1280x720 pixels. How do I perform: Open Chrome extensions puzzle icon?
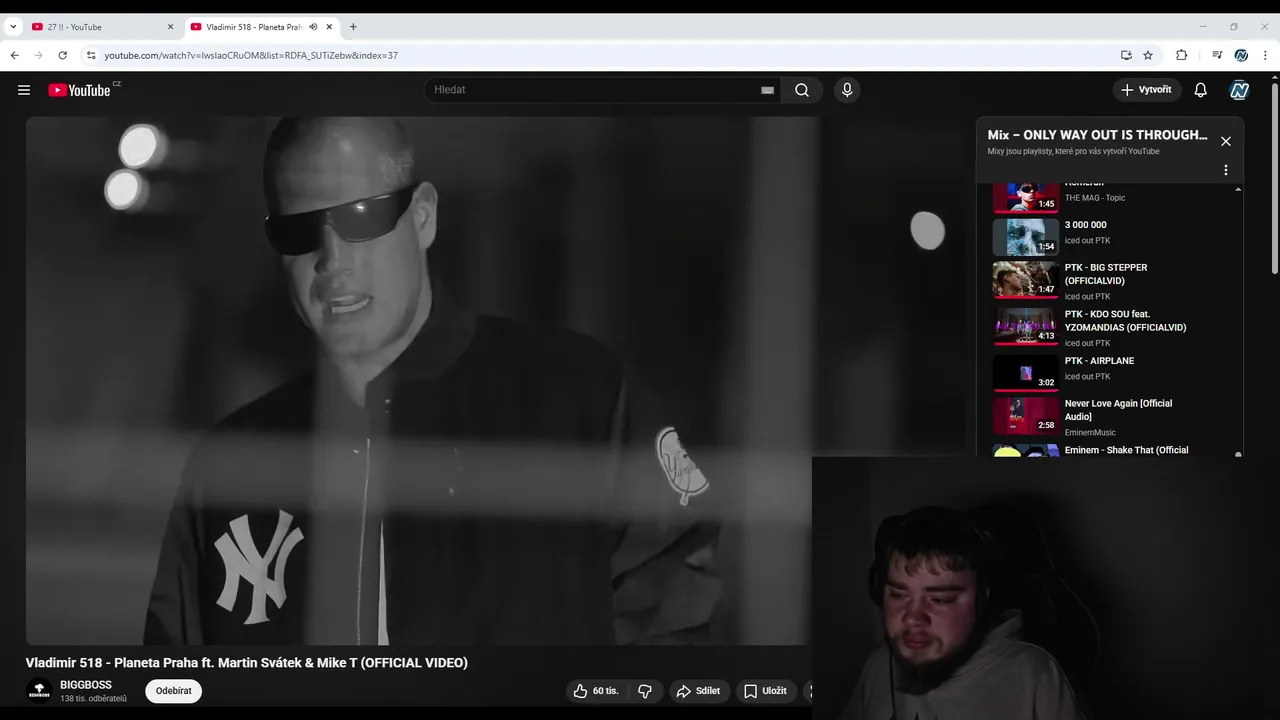click(x=1182, y=55)
